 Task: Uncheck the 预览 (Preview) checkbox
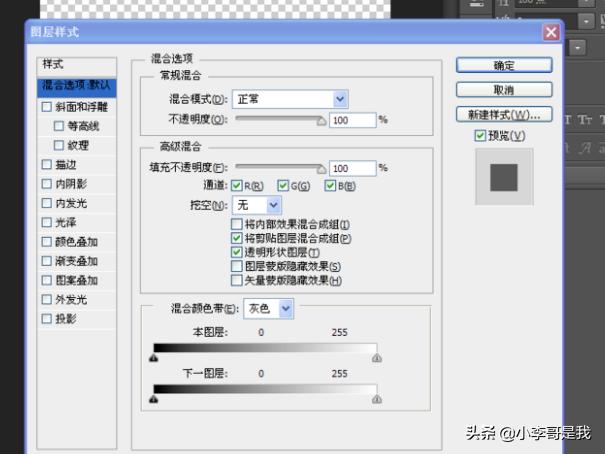click(x=481, y=136)
